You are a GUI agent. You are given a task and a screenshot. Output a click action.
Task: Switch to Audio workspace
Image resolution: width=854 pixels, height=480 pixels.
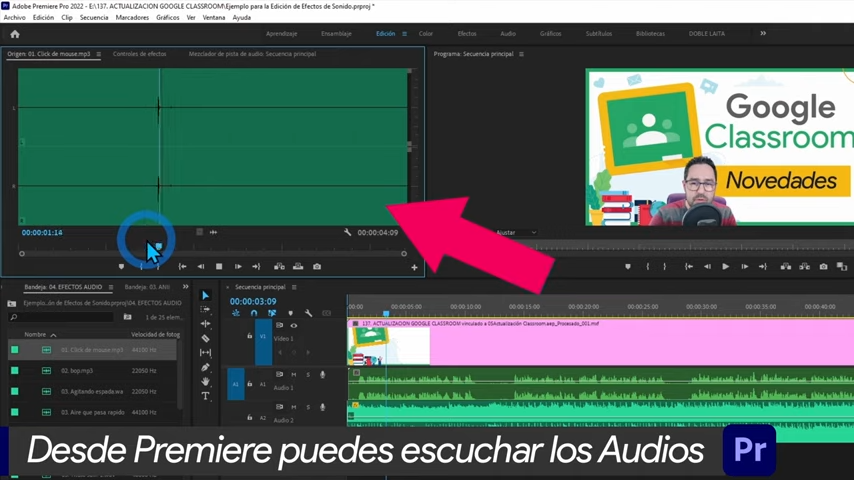508,34
